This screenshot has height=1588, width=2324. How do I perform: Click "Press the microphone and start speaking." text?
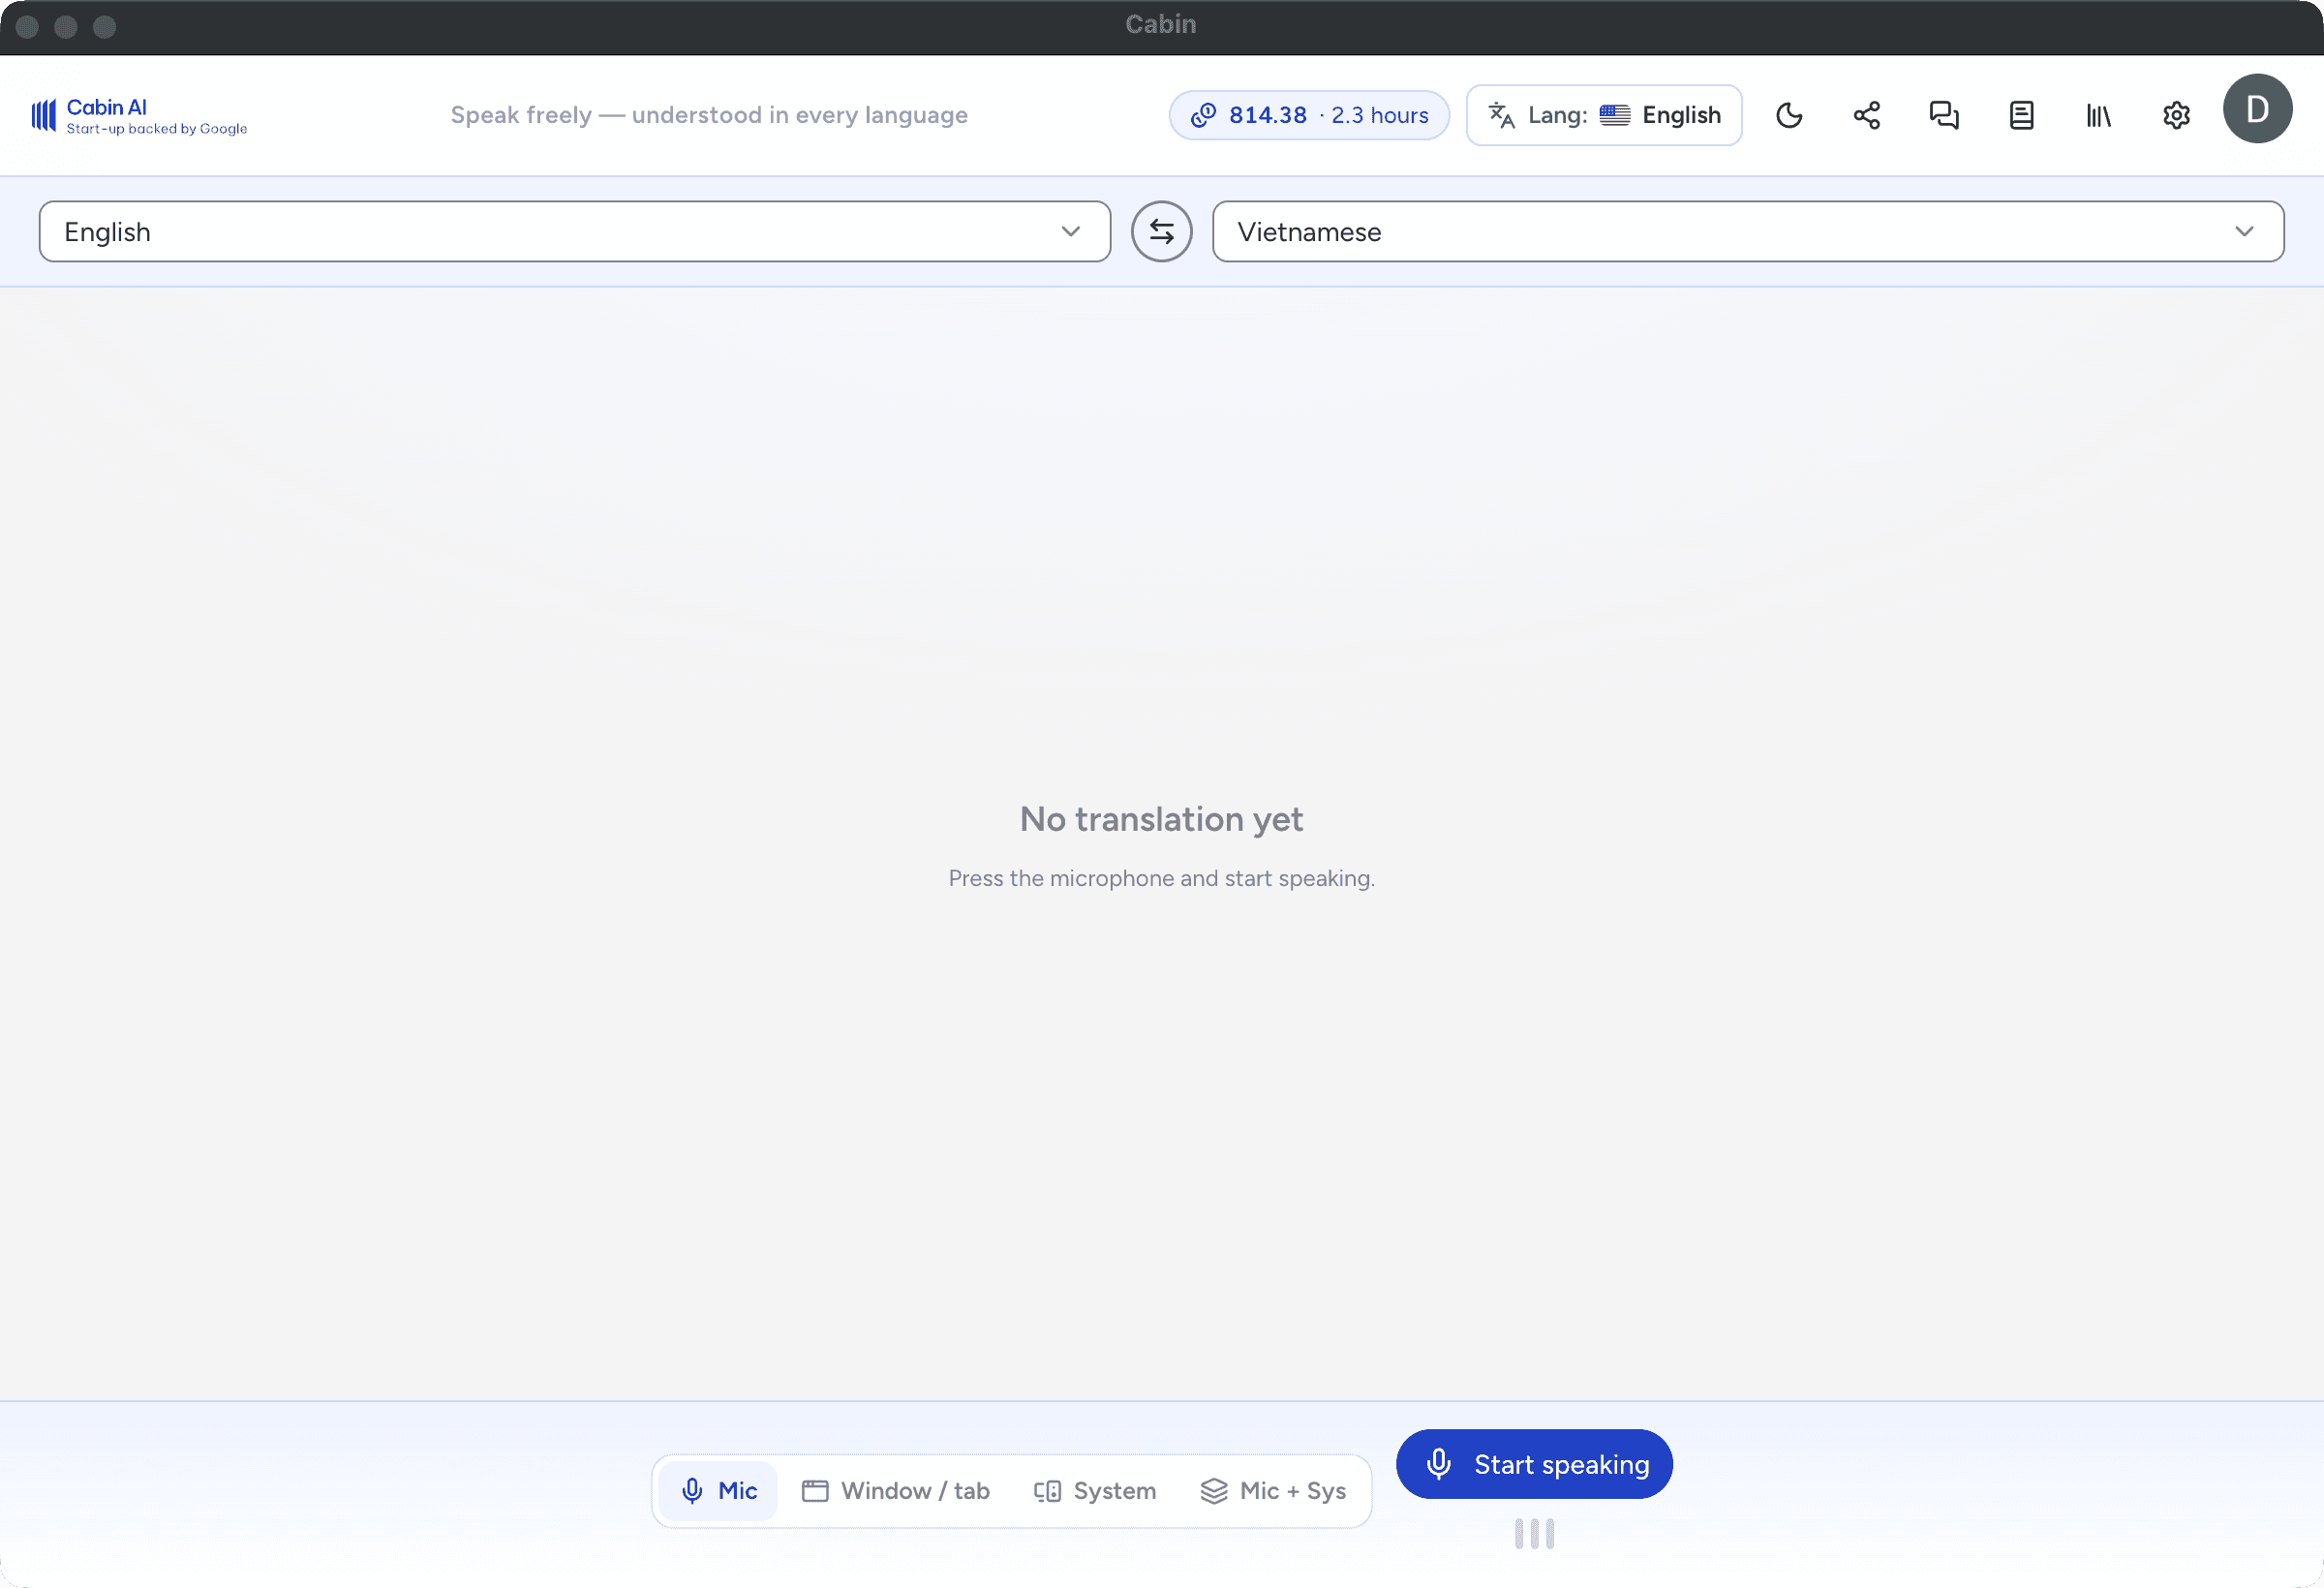coord(1161,878)
